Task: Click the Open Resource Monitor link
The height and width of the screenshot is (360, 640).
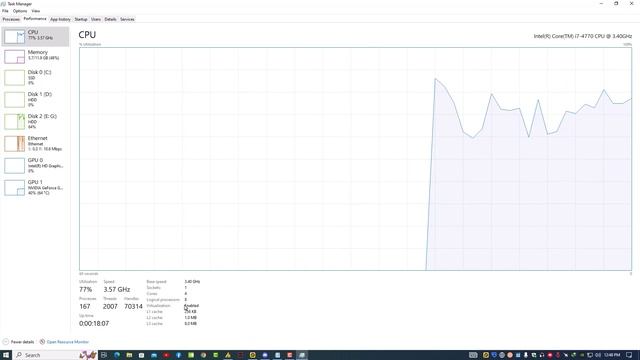Action: point(64,342)
